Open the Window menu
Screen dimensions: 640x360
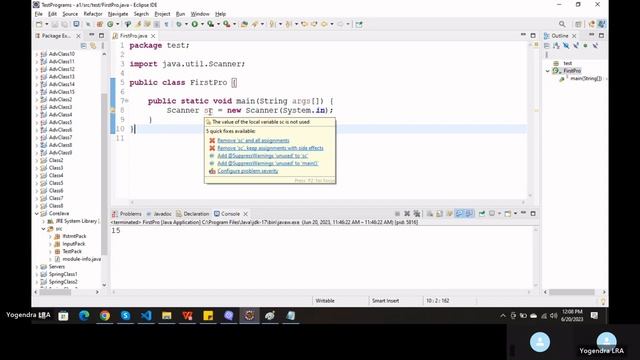tap(200, 14)
